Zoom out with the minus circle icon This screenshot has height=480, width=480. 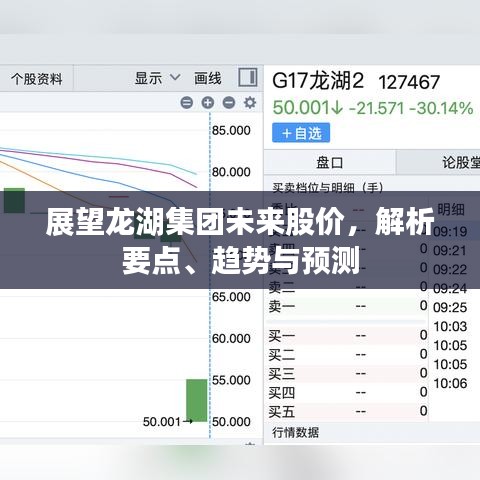[229, 103]
